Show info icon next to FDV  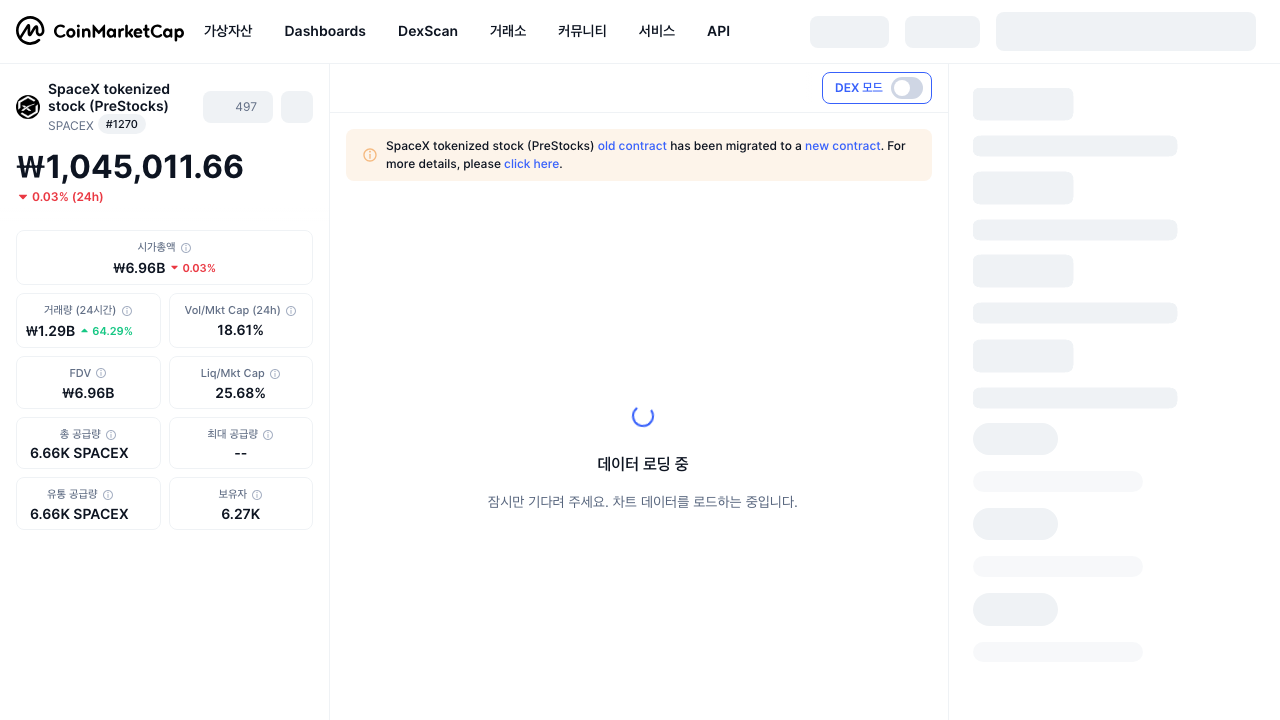101,373
